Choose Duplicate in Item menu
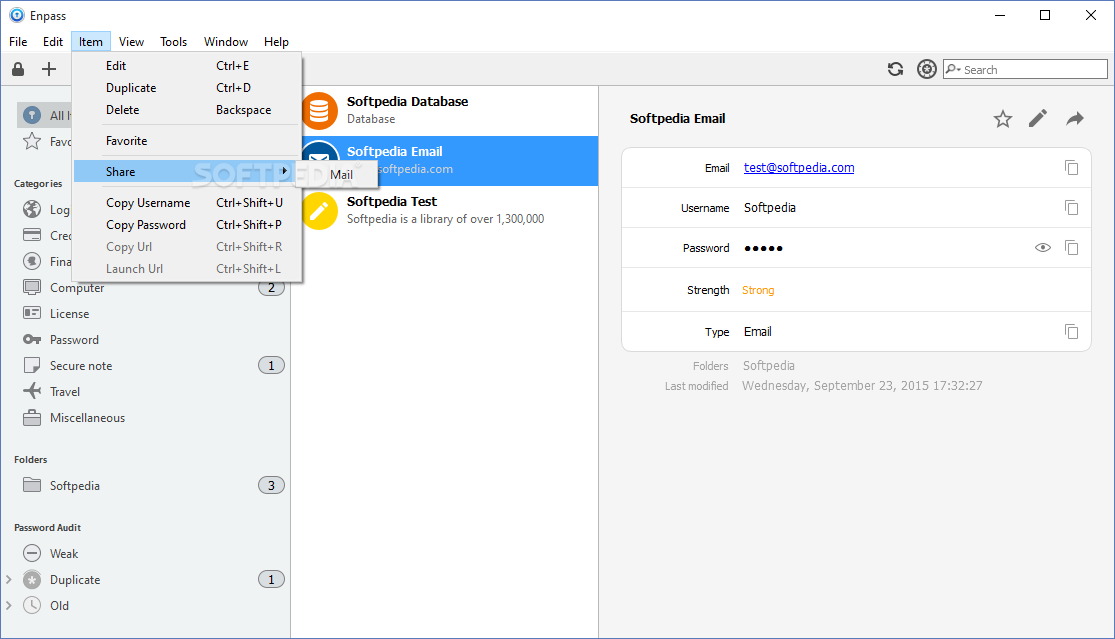This screenshot has width=1115, height=639. [x=187, y=87]
